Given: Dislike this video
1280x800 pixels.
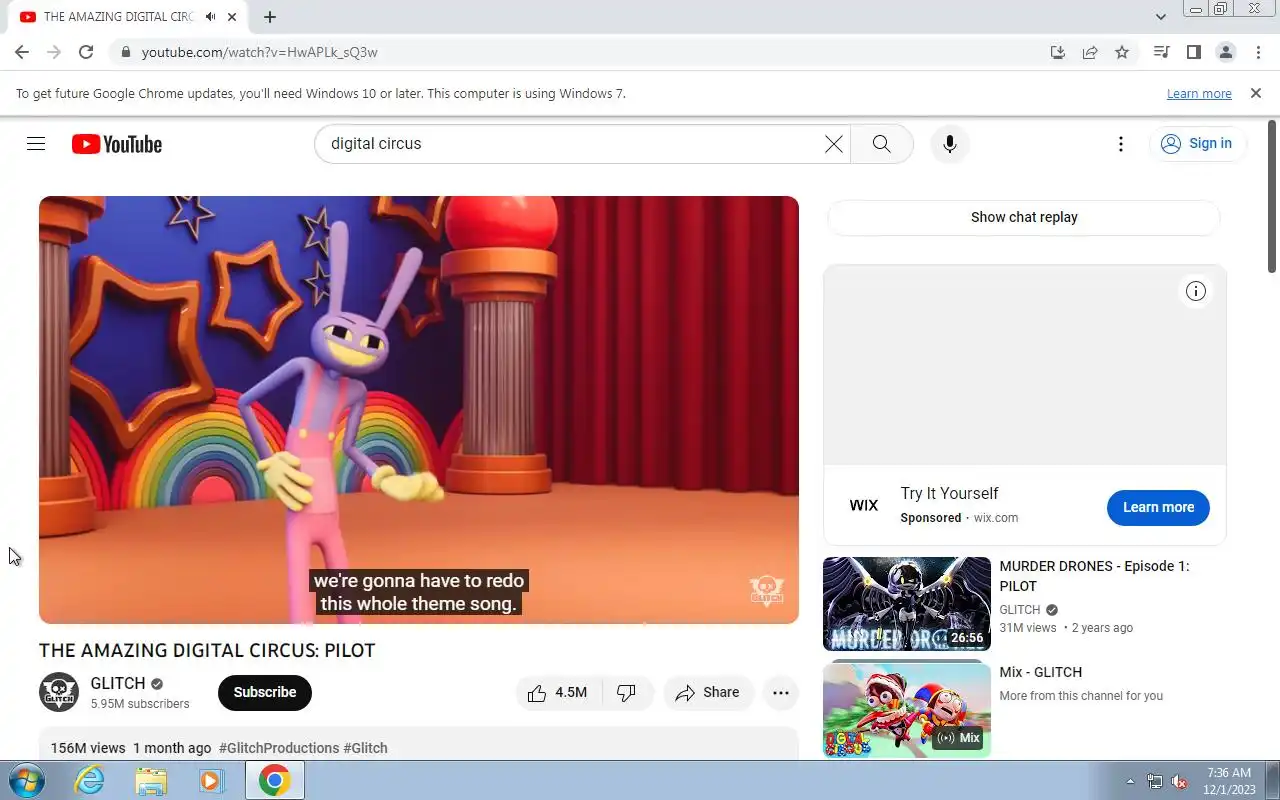Looking at the screenshot, I should tap(628, 692).
